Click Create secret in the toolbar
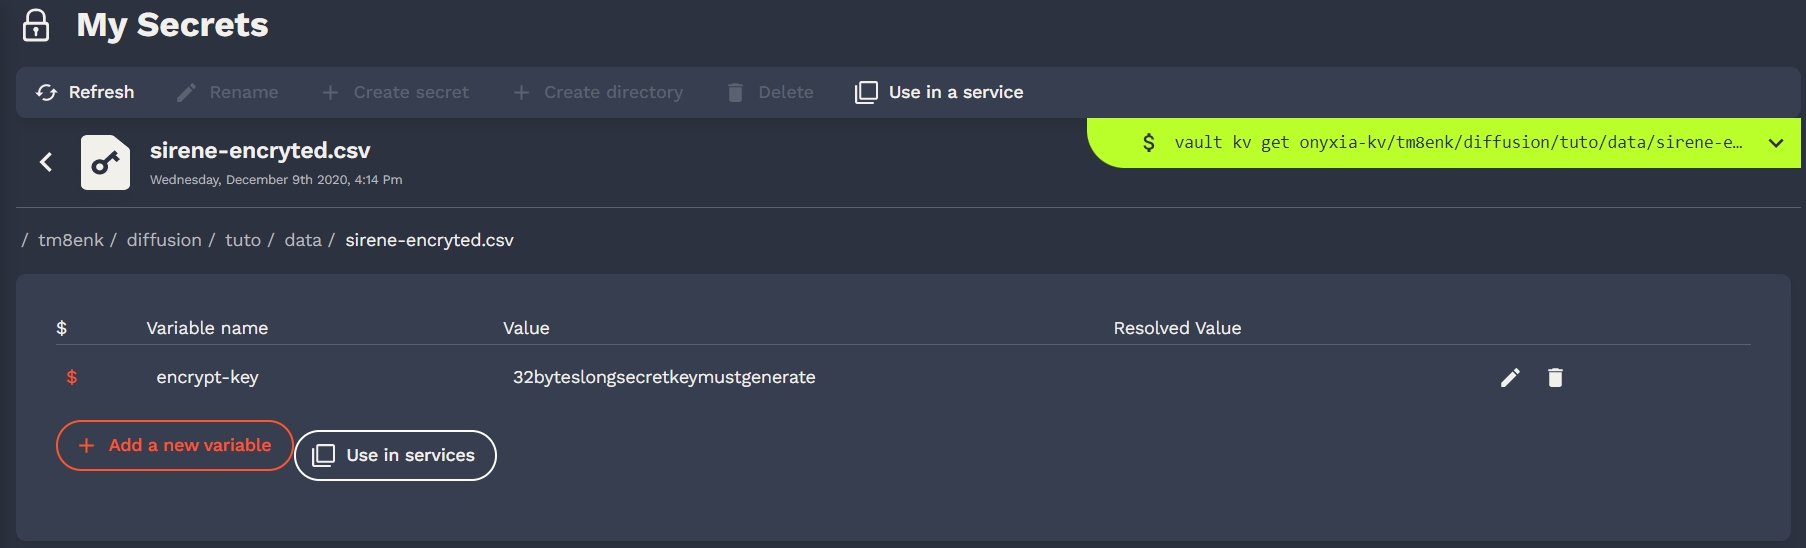The height and width of the screenshot is (548, 1806). 395,92
